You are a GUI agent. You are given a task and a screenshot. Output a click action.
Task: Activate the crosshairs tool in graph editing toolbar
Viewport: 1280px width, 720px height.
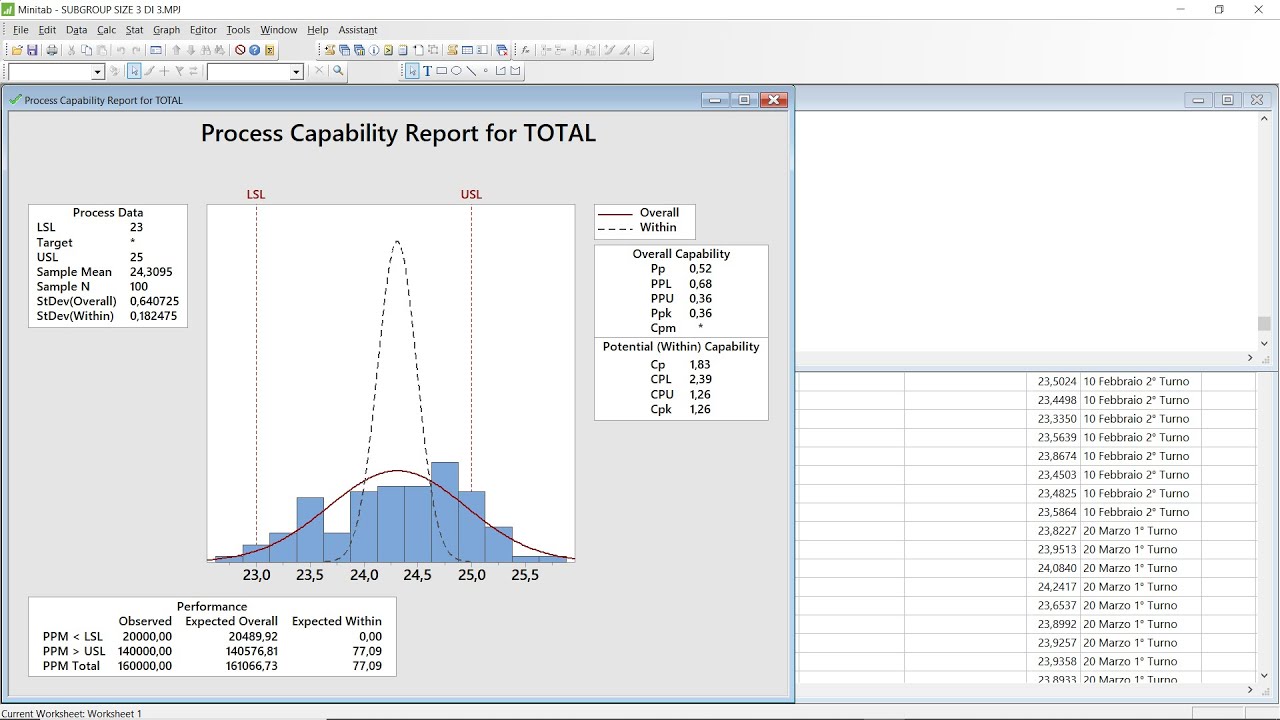(x=164, y=71)
